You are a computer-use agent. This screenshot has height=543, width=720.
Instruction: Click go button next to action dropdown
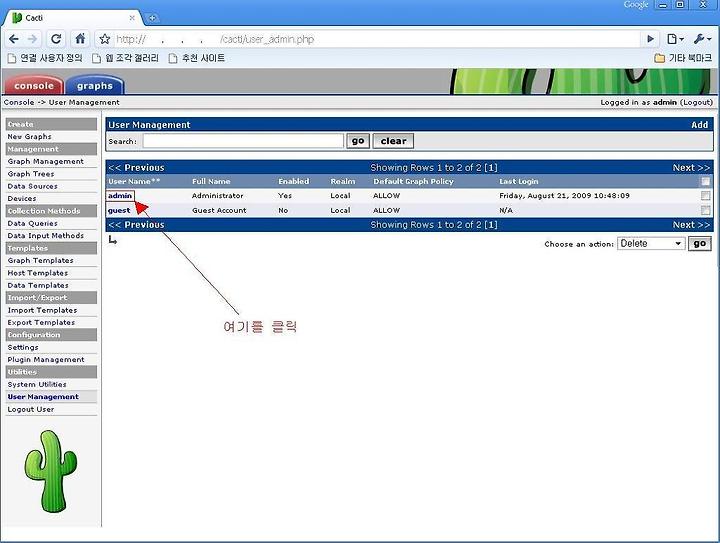point(699,244)
